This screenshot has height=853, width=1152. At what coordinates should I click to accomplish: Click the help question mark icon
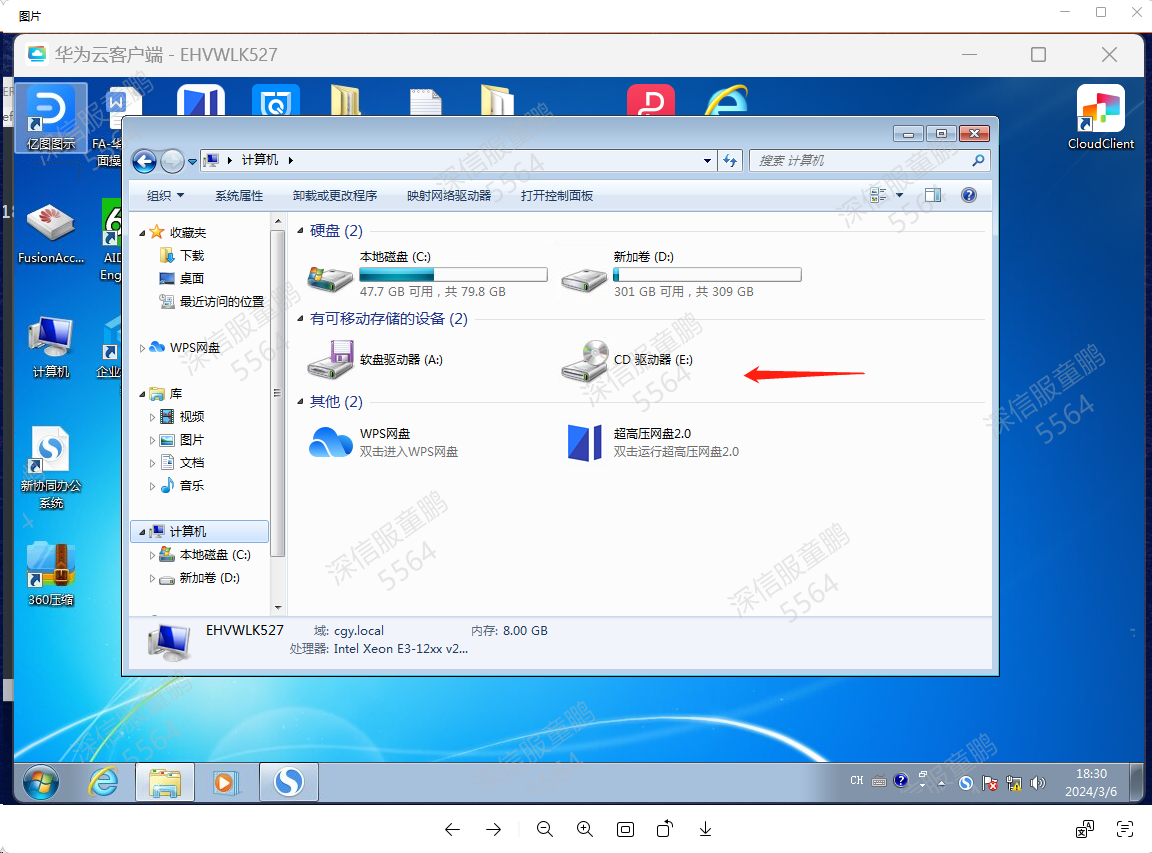point(968,196)
